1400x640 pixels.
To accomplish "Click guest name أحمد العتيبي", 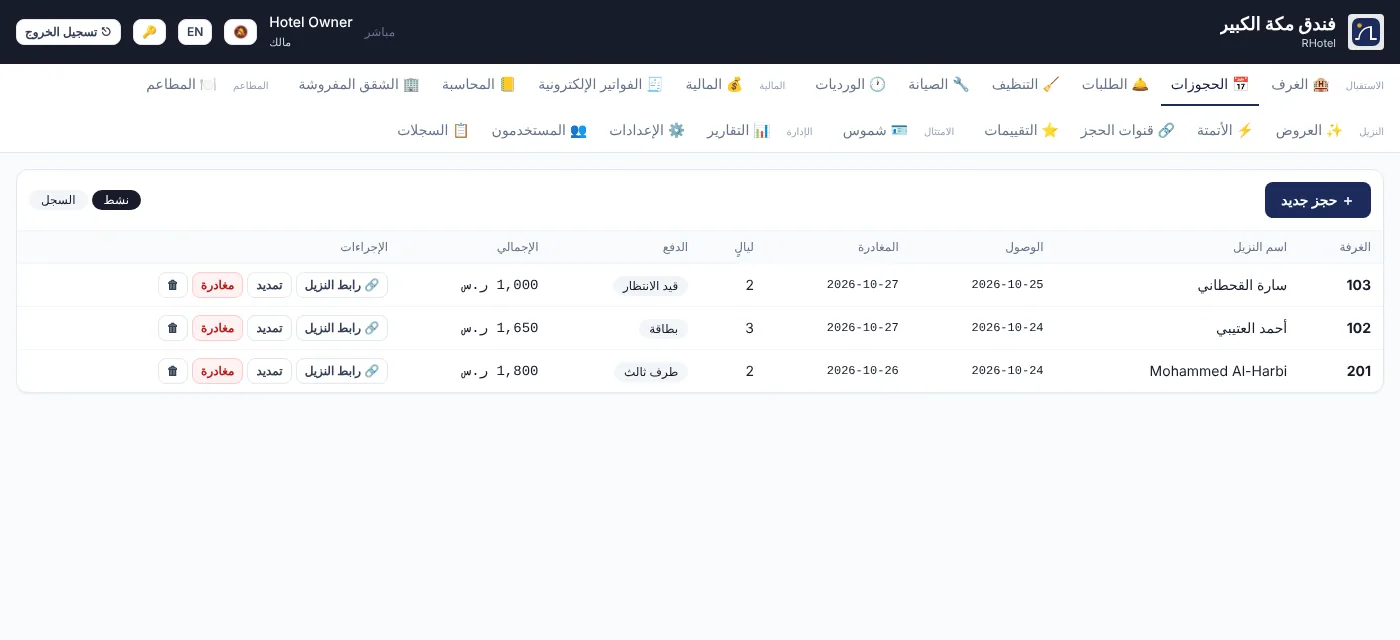I will (1251, 328).
